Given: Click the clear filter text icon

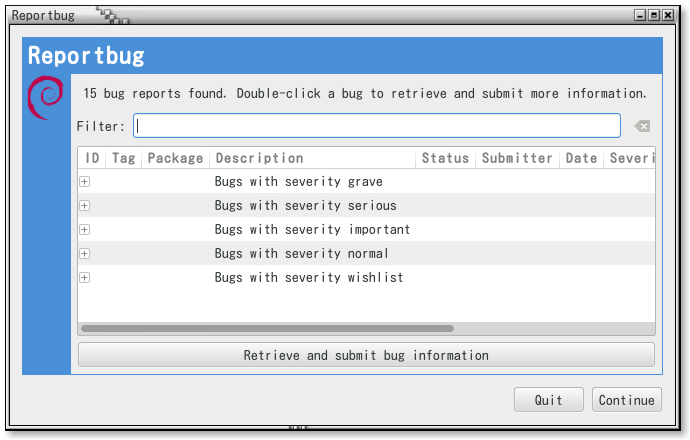Looking at the screenshot, I should pyautogui.click(x=642, y=126).
